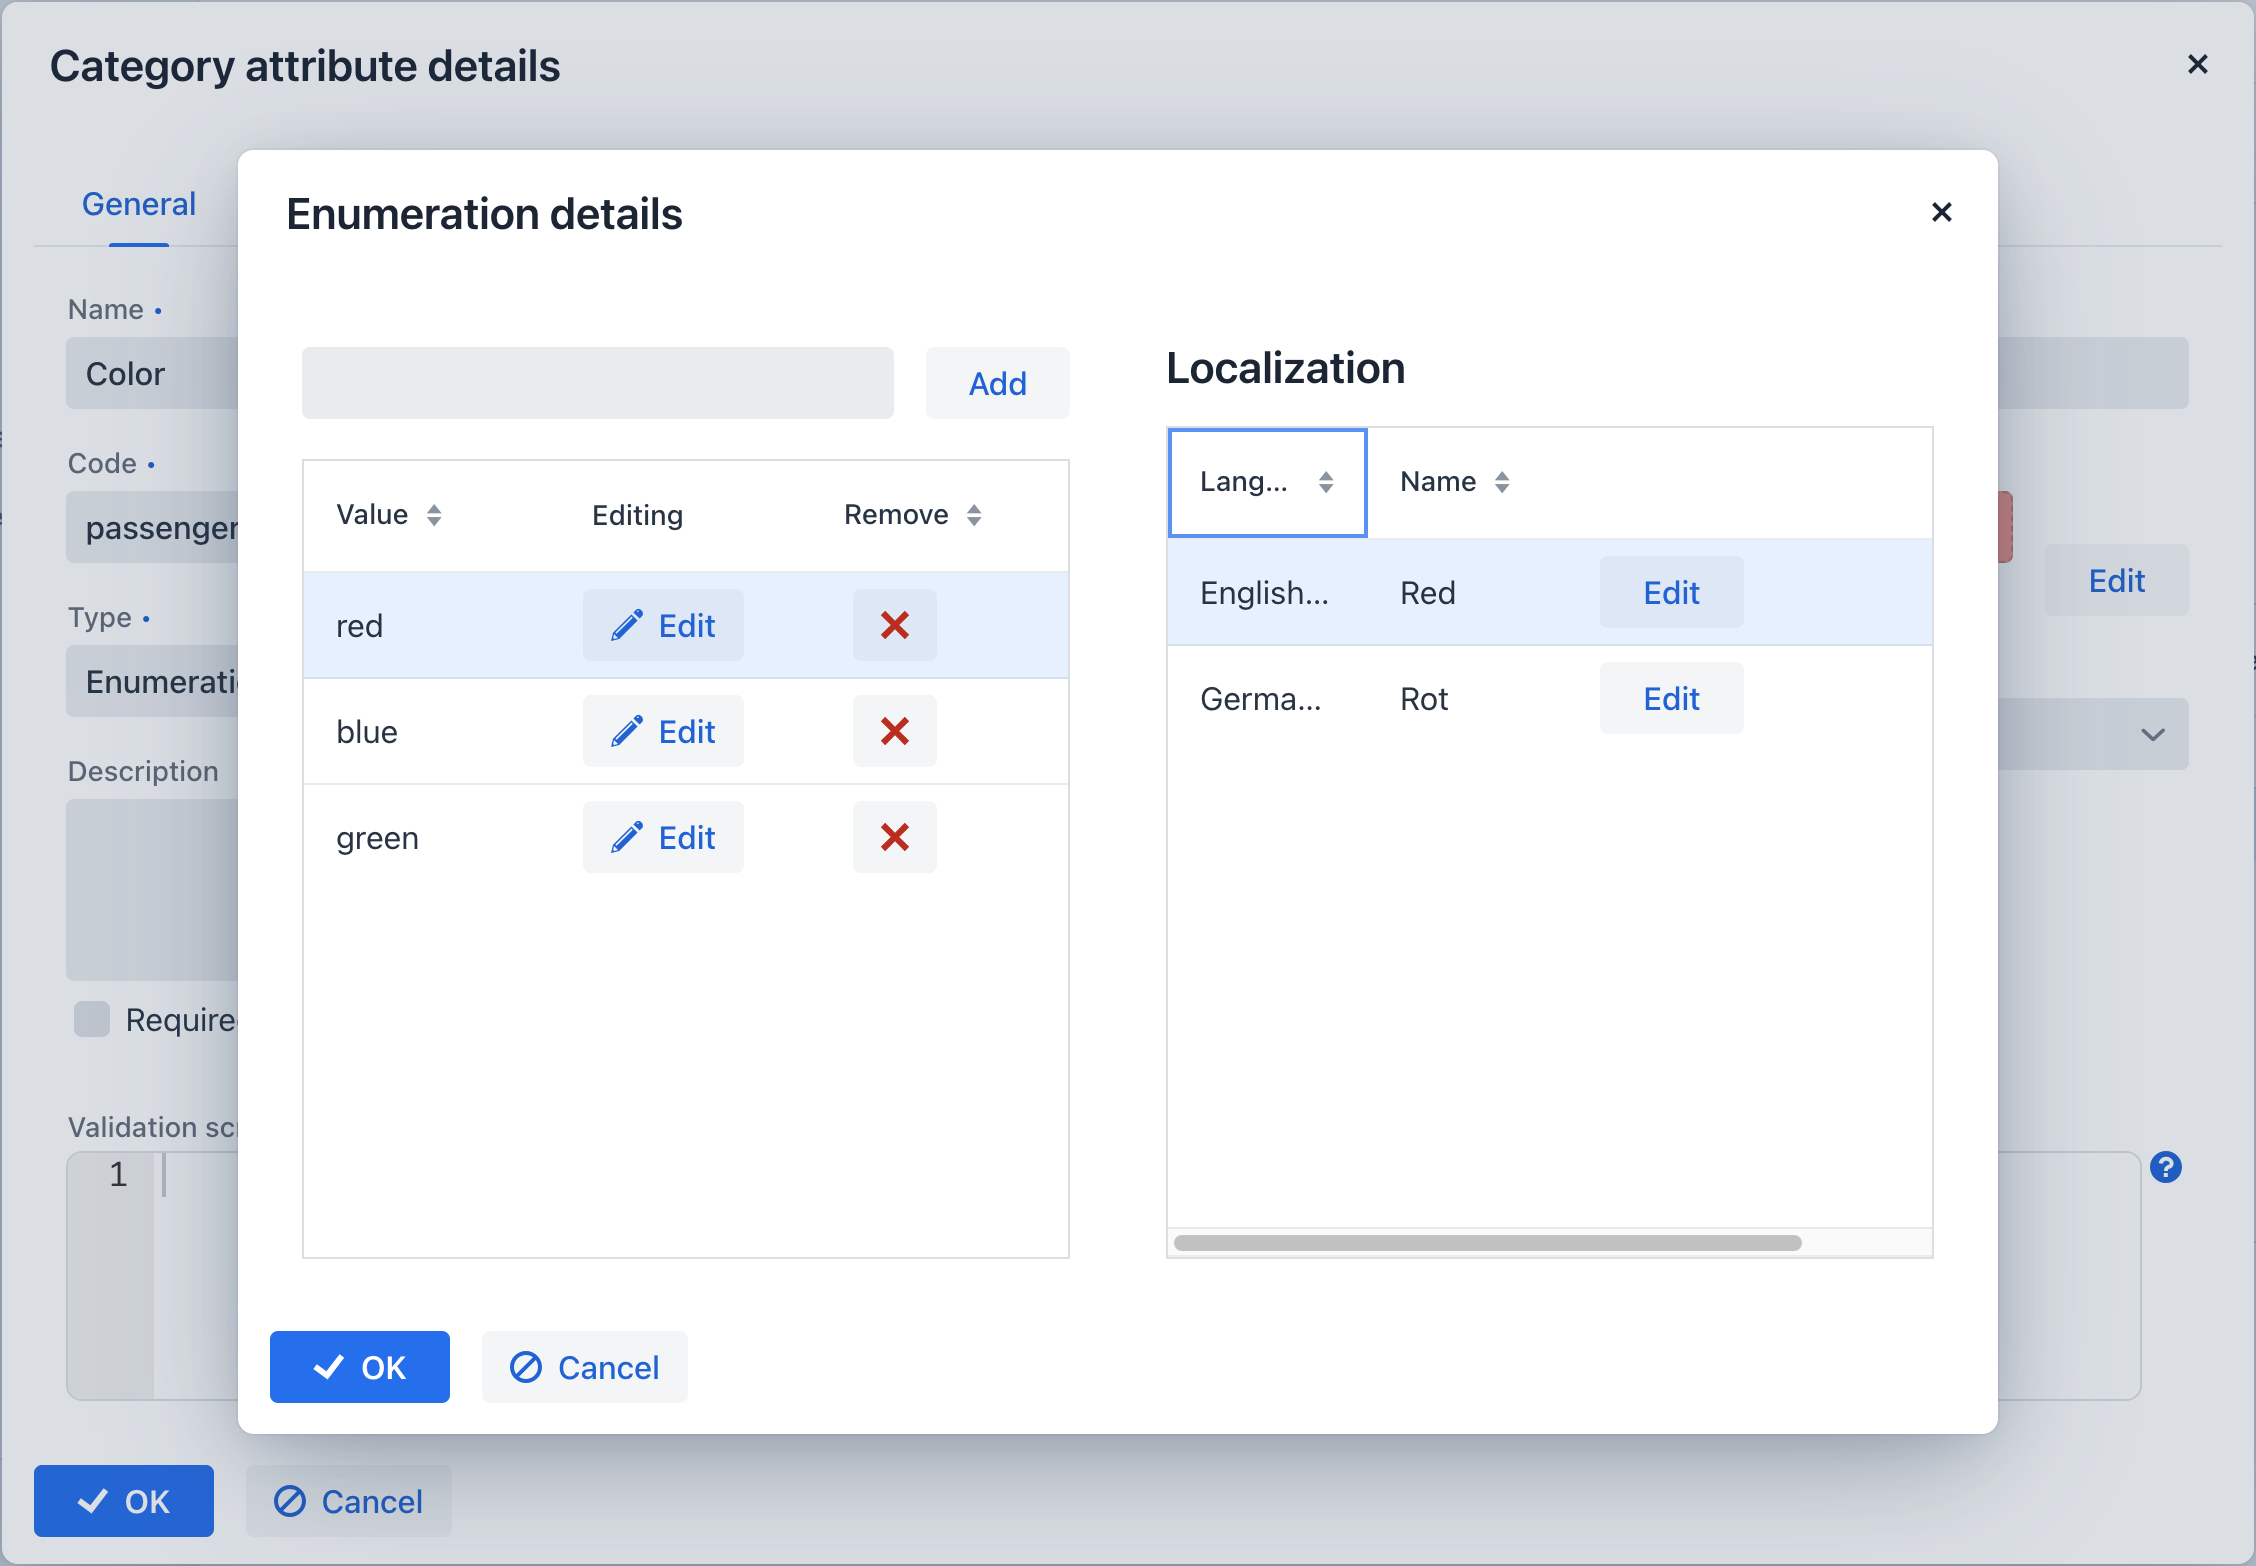
Task: Click the Add button for new value
Action: (997, 383)
